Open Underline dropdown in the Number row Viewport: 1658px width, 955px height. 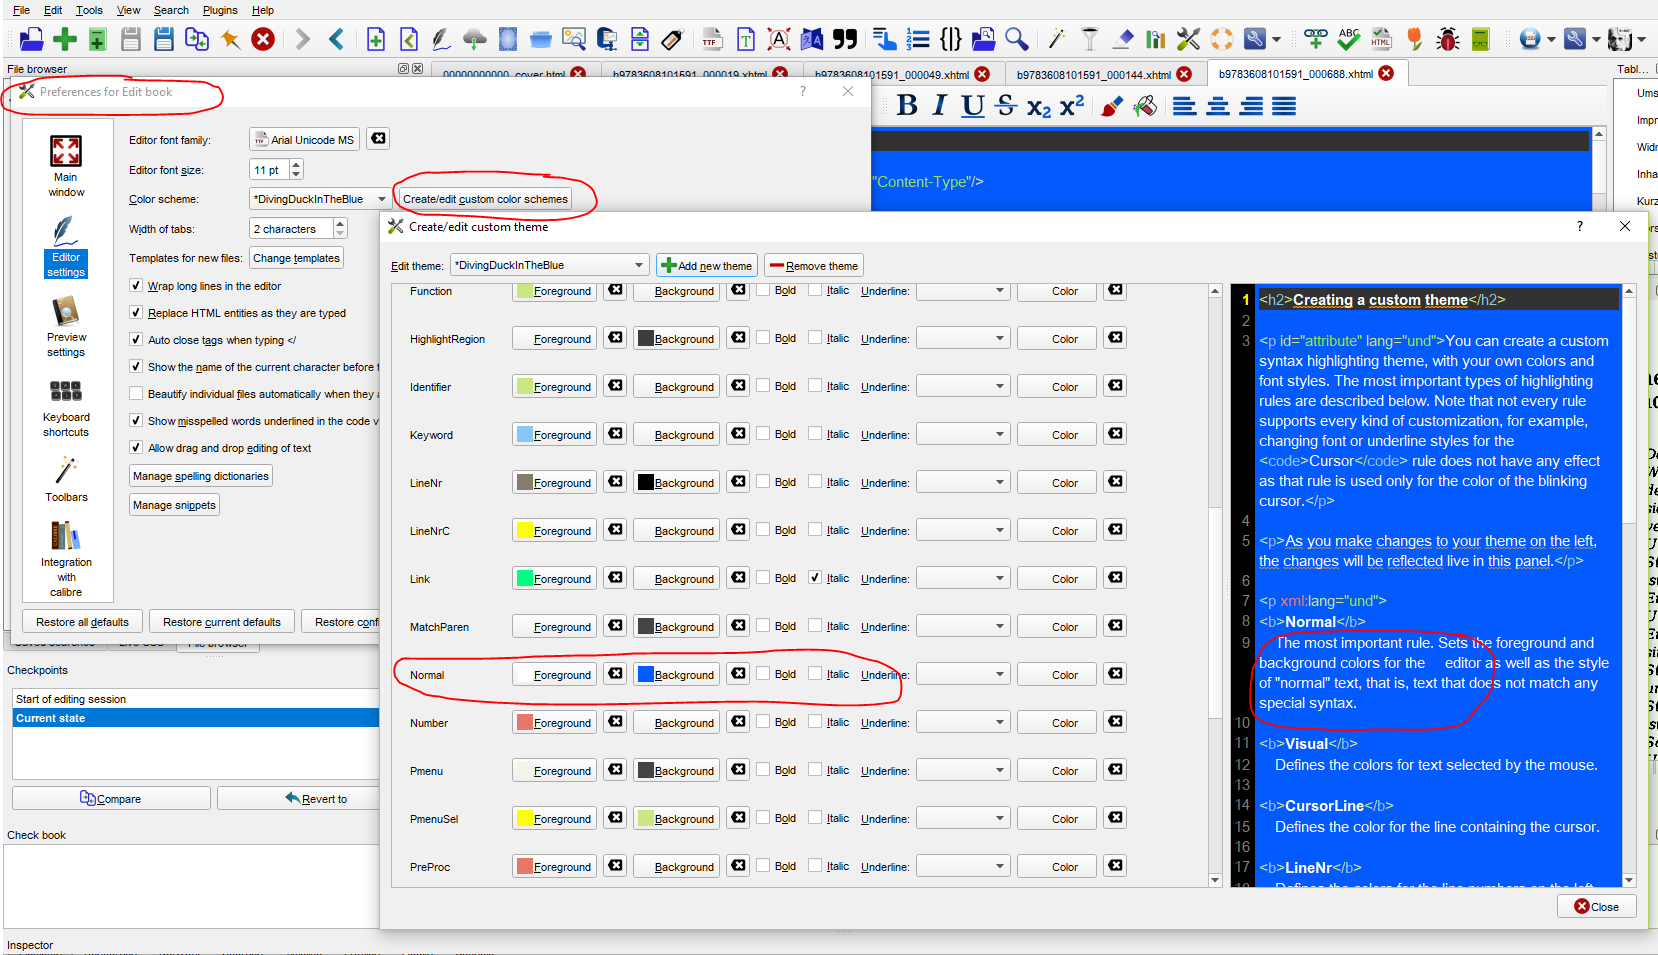pyautogui.click(x=963, y=723)
